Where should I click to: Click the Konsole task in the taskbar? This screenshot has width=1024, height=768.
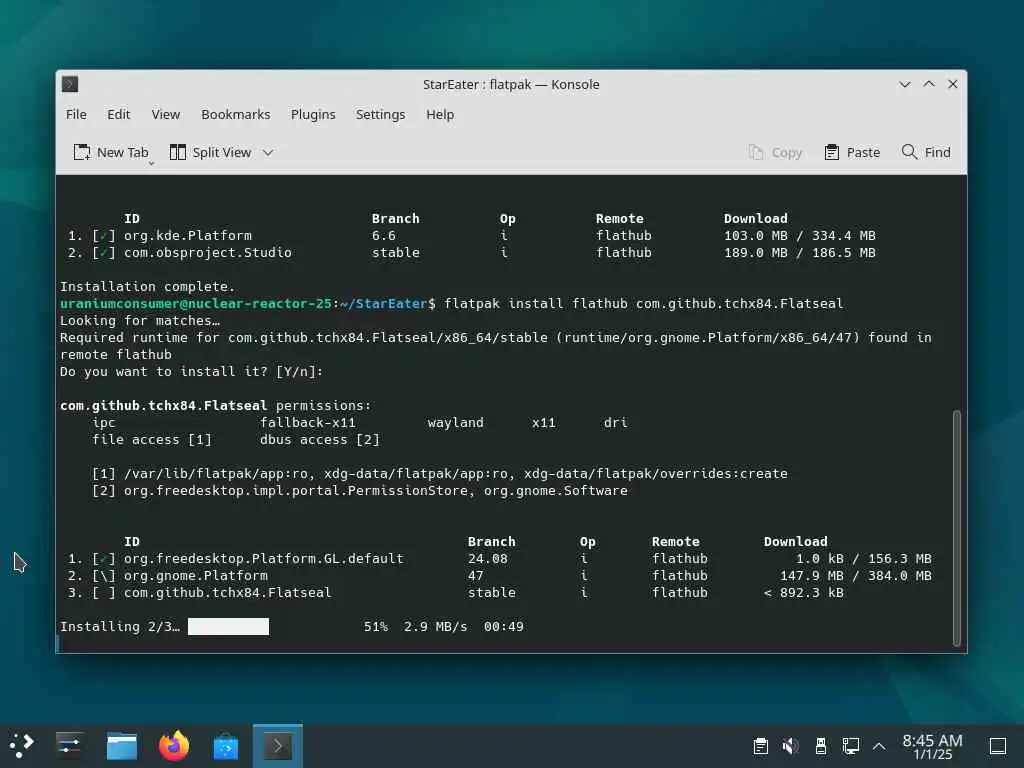click(x=278, y=745)
